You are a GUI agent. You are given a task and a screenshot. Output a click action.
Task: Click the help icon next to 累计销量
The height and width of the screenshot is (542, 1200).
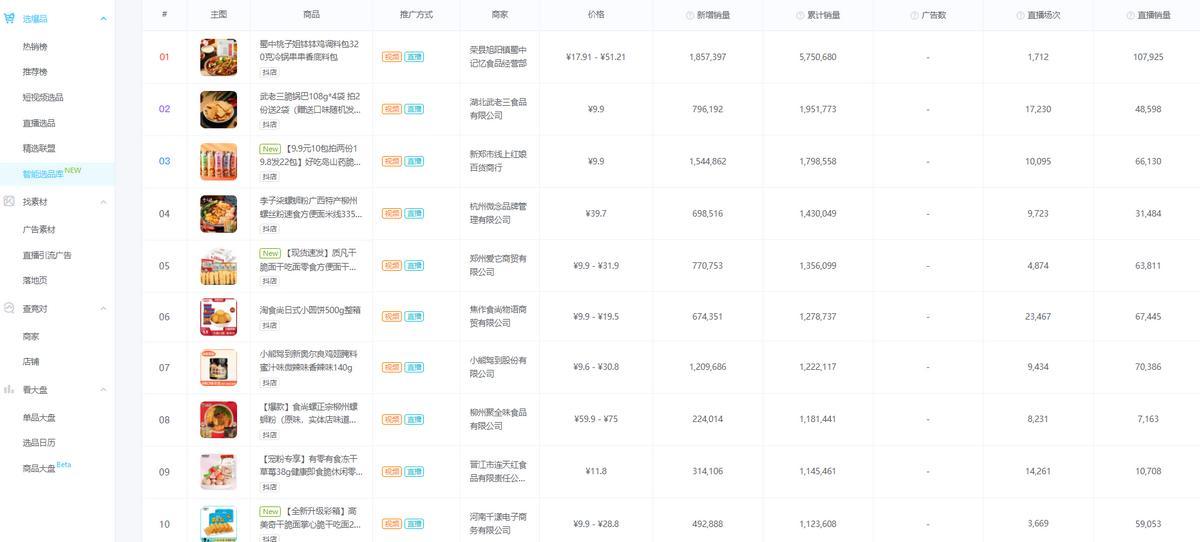click(800, 15)
